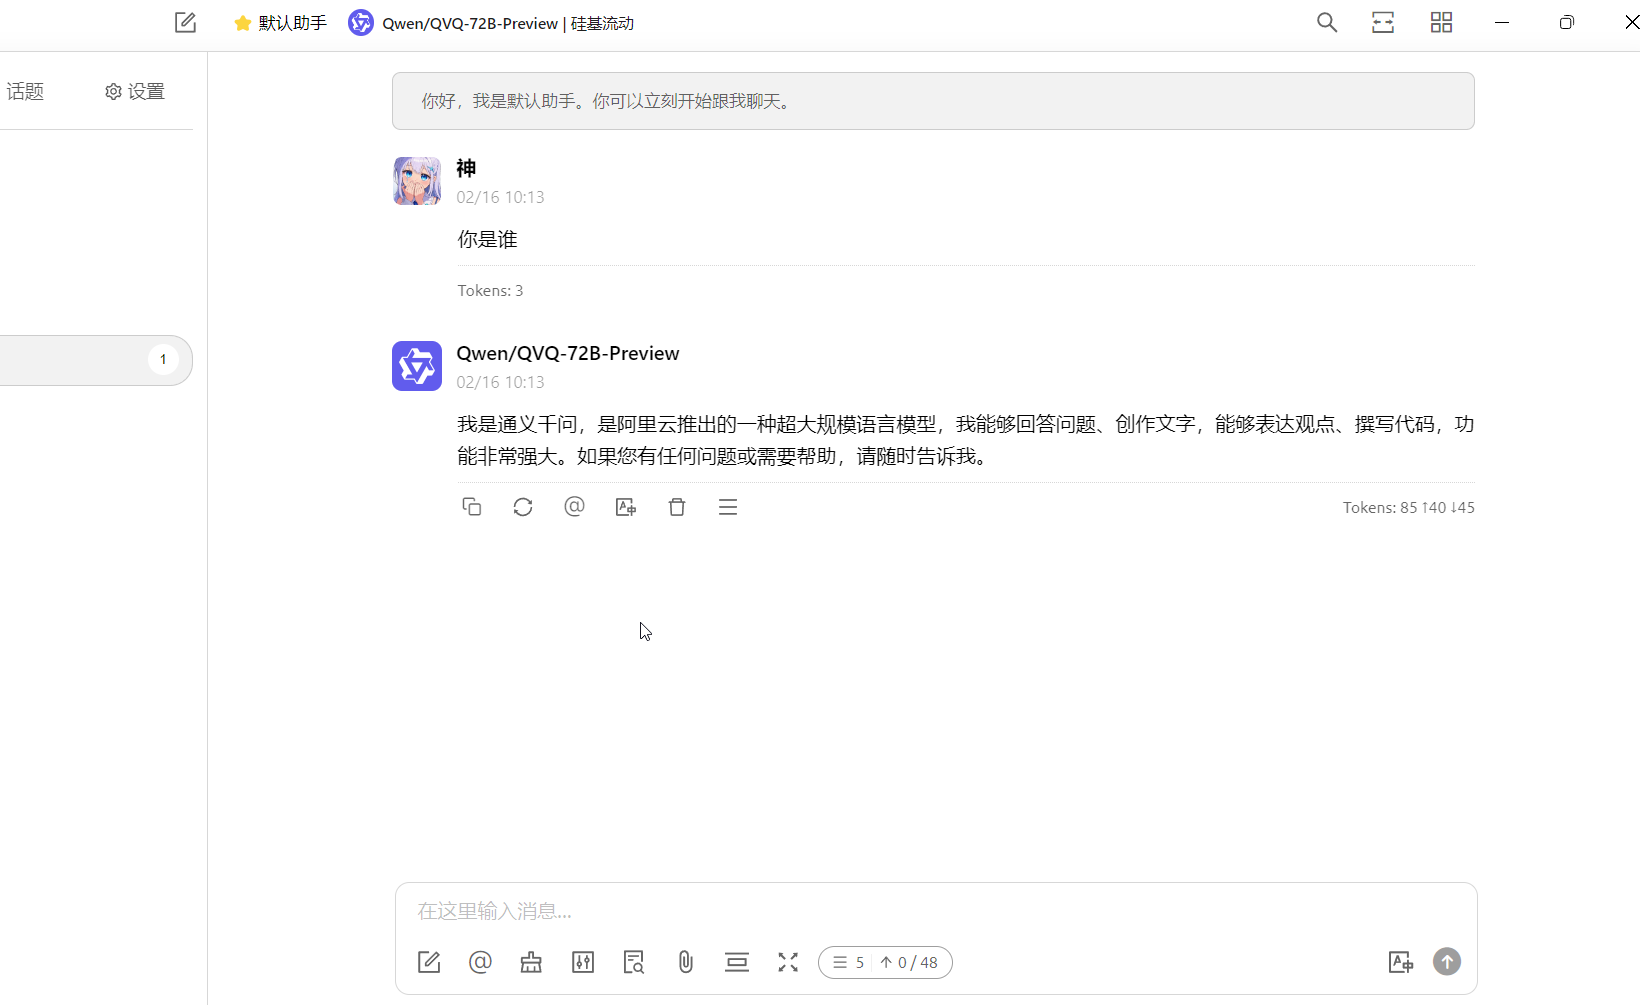Click the system prompt banner 你好，我是默认助手

point(933,101)
